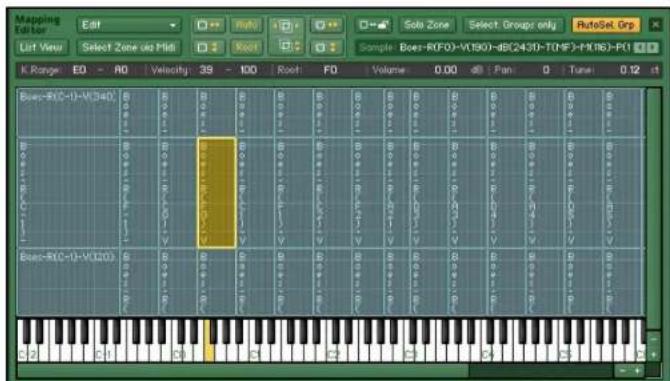Click the horizontal scrollbar under keyboard
The height and width of the screenshot is (381, 670).
[x=243, y=370]
